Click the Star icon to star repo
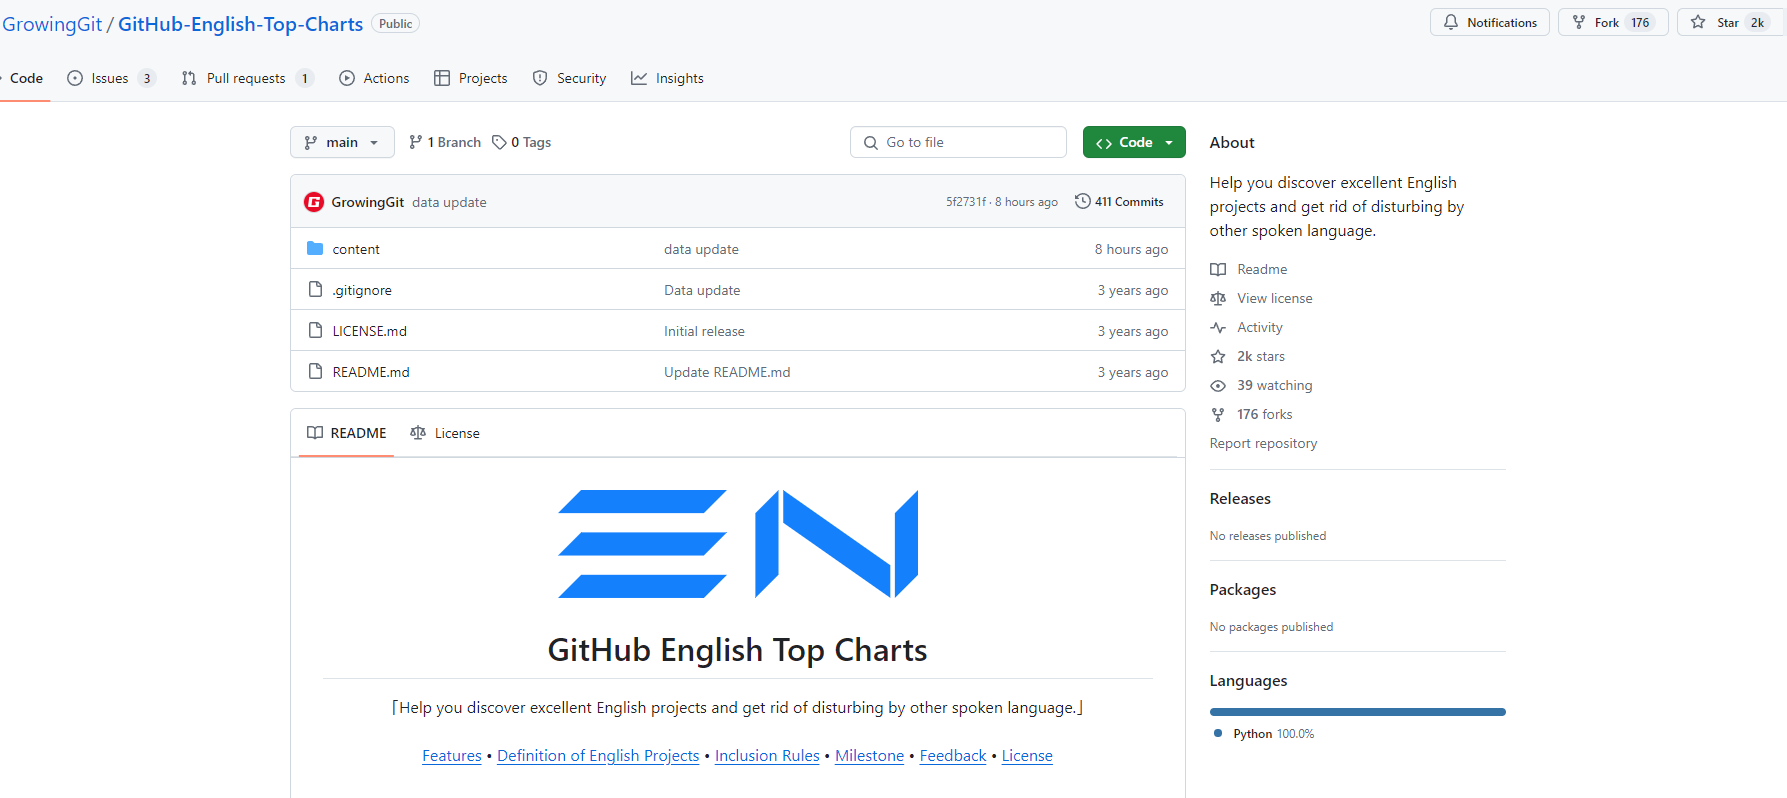 (x=1698, y=22)
